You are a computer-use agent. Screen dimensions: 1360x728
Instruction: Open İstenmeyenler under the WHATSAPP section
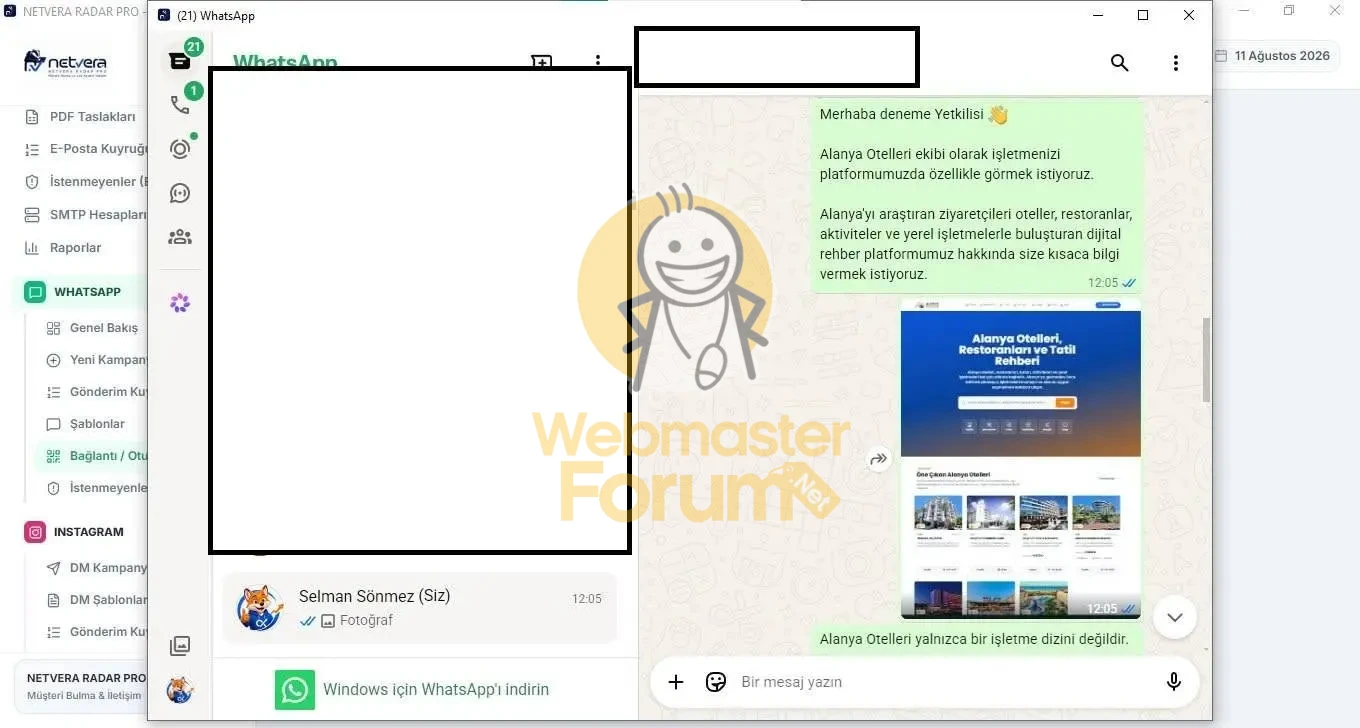point(96,488)
